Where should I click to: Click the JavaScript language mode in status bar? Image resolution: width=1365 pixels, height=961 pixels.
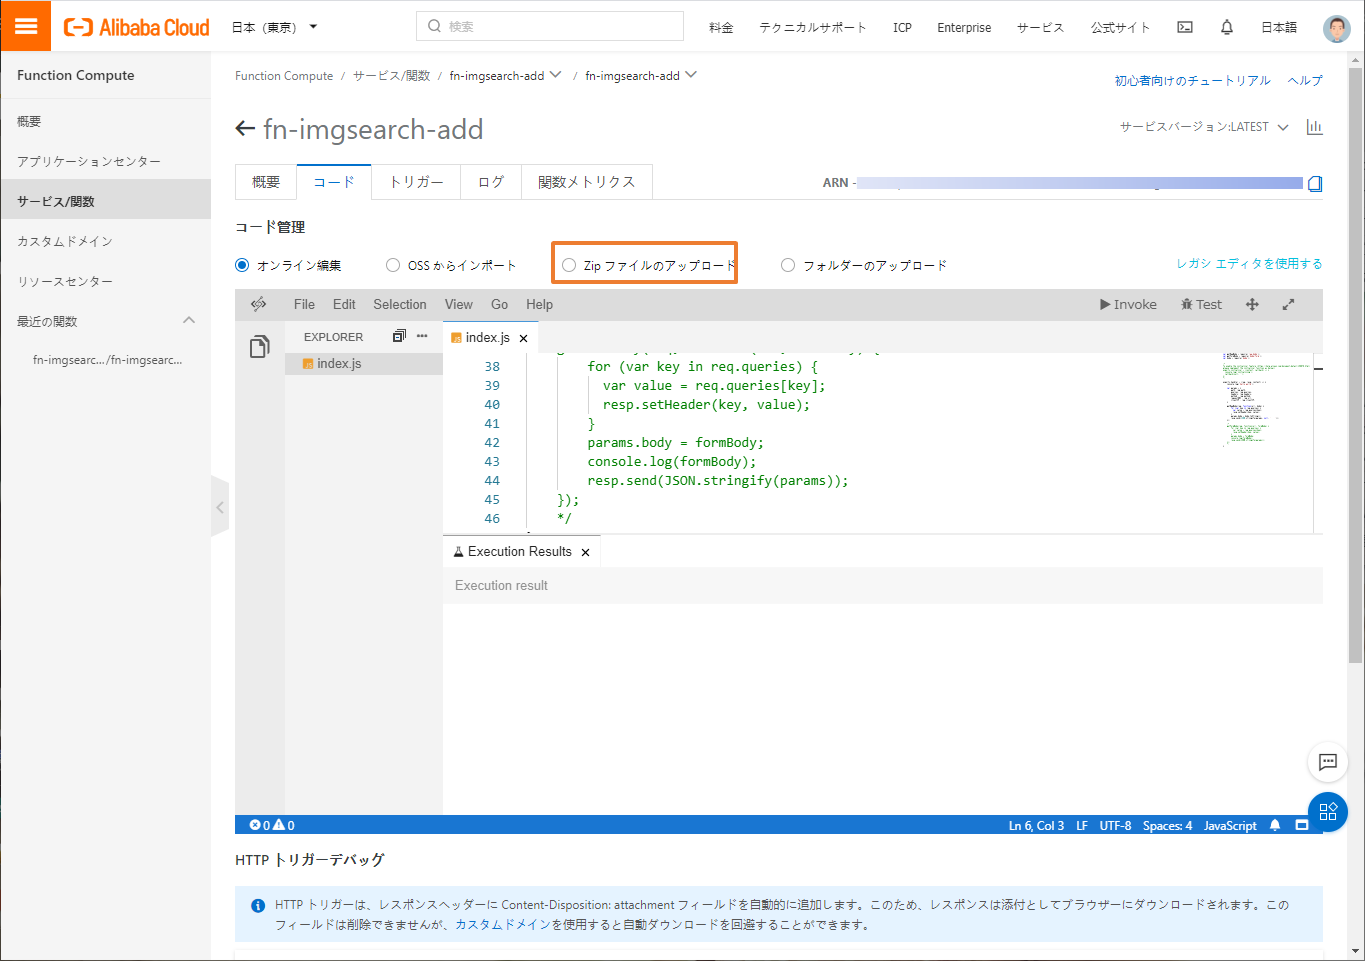1230,825
